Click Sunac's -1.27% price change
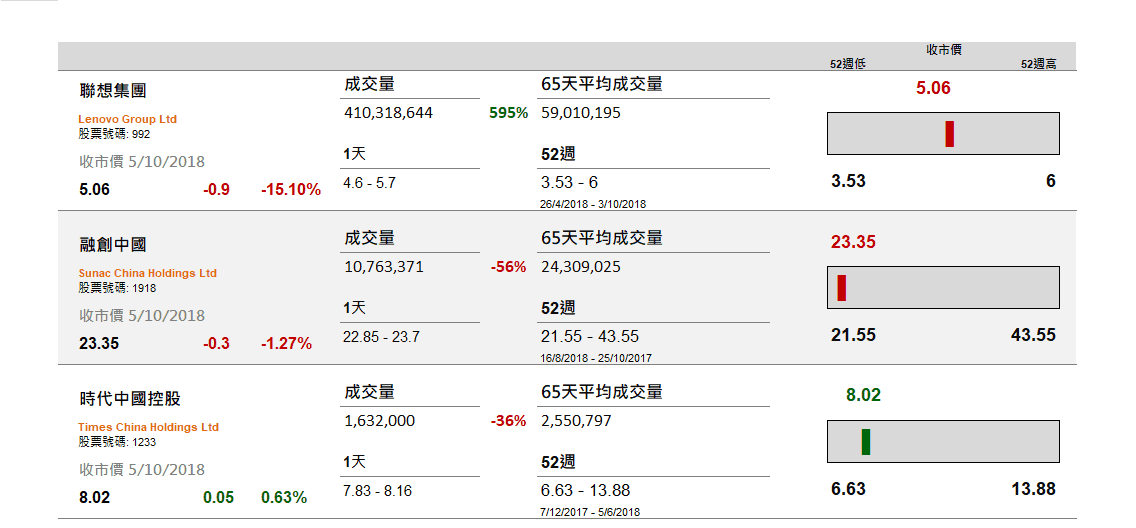This screenshot has height=528, width=1136. pos(286,344)
